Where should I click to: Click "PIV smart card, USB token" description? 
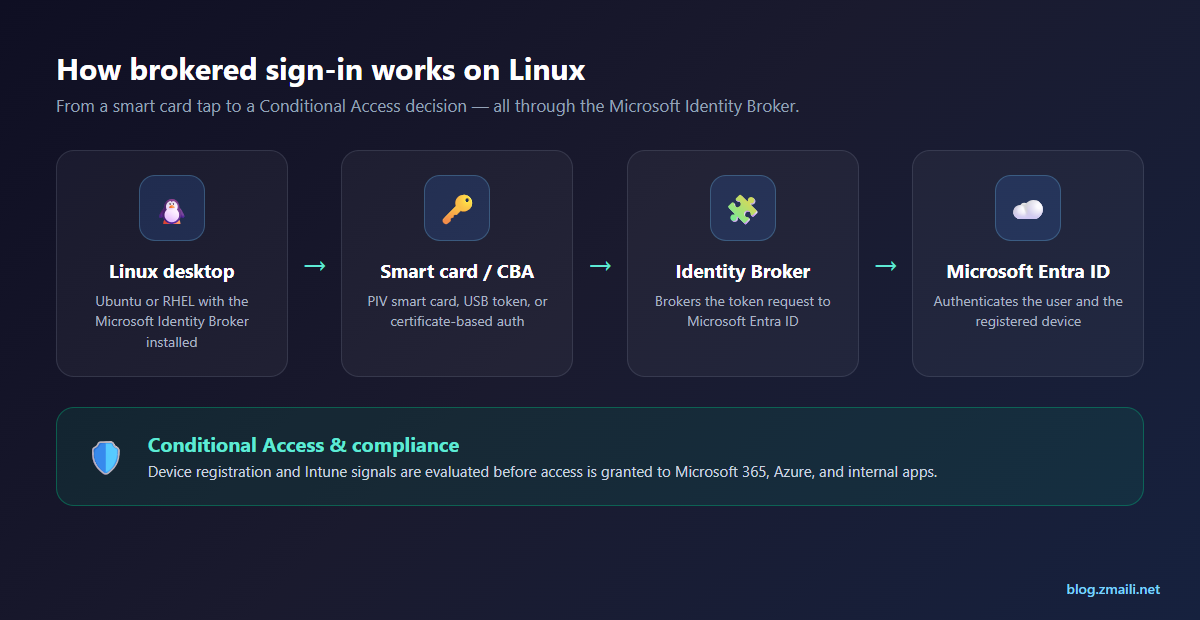457,311
